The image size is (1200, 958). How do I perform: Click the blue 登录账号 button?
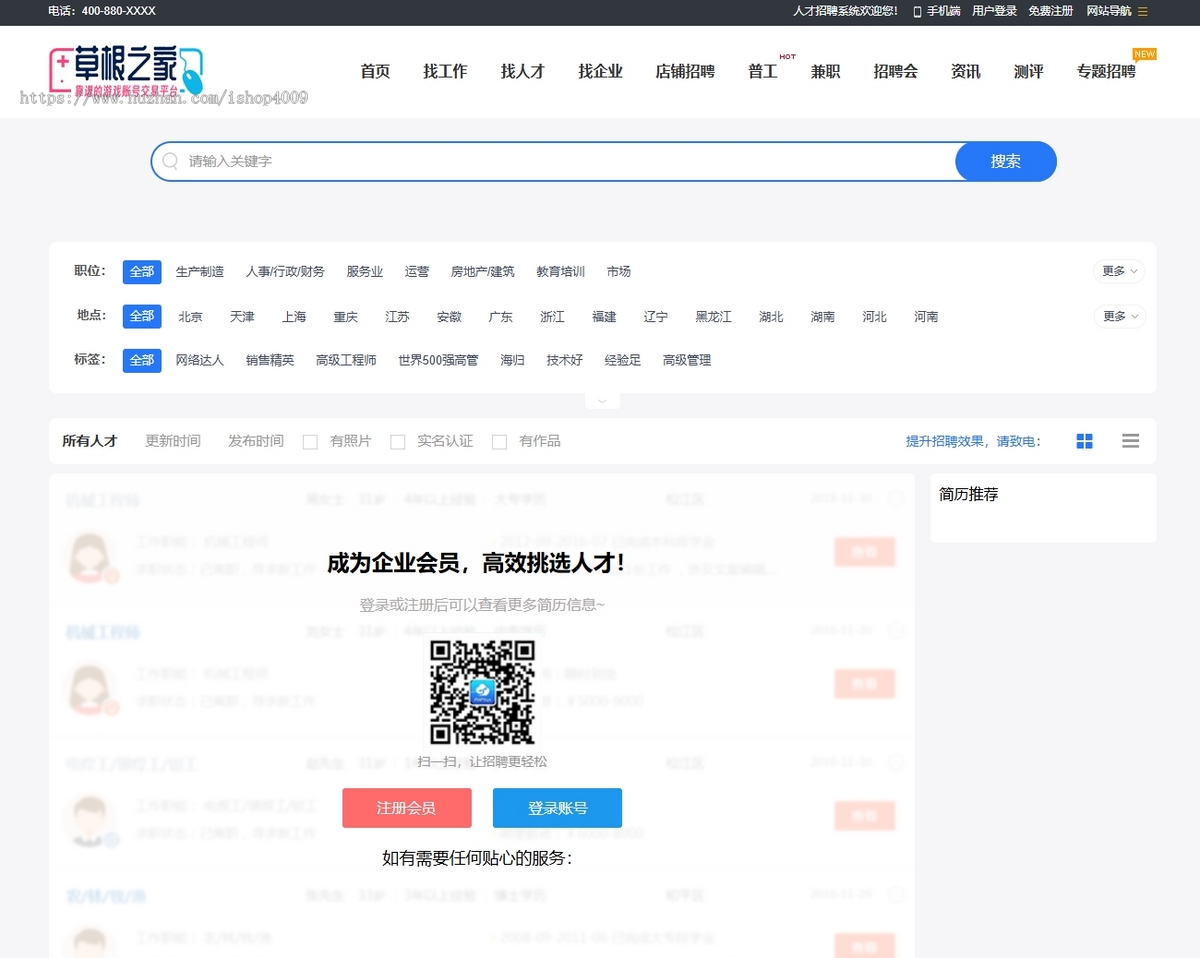pos(558,808)
